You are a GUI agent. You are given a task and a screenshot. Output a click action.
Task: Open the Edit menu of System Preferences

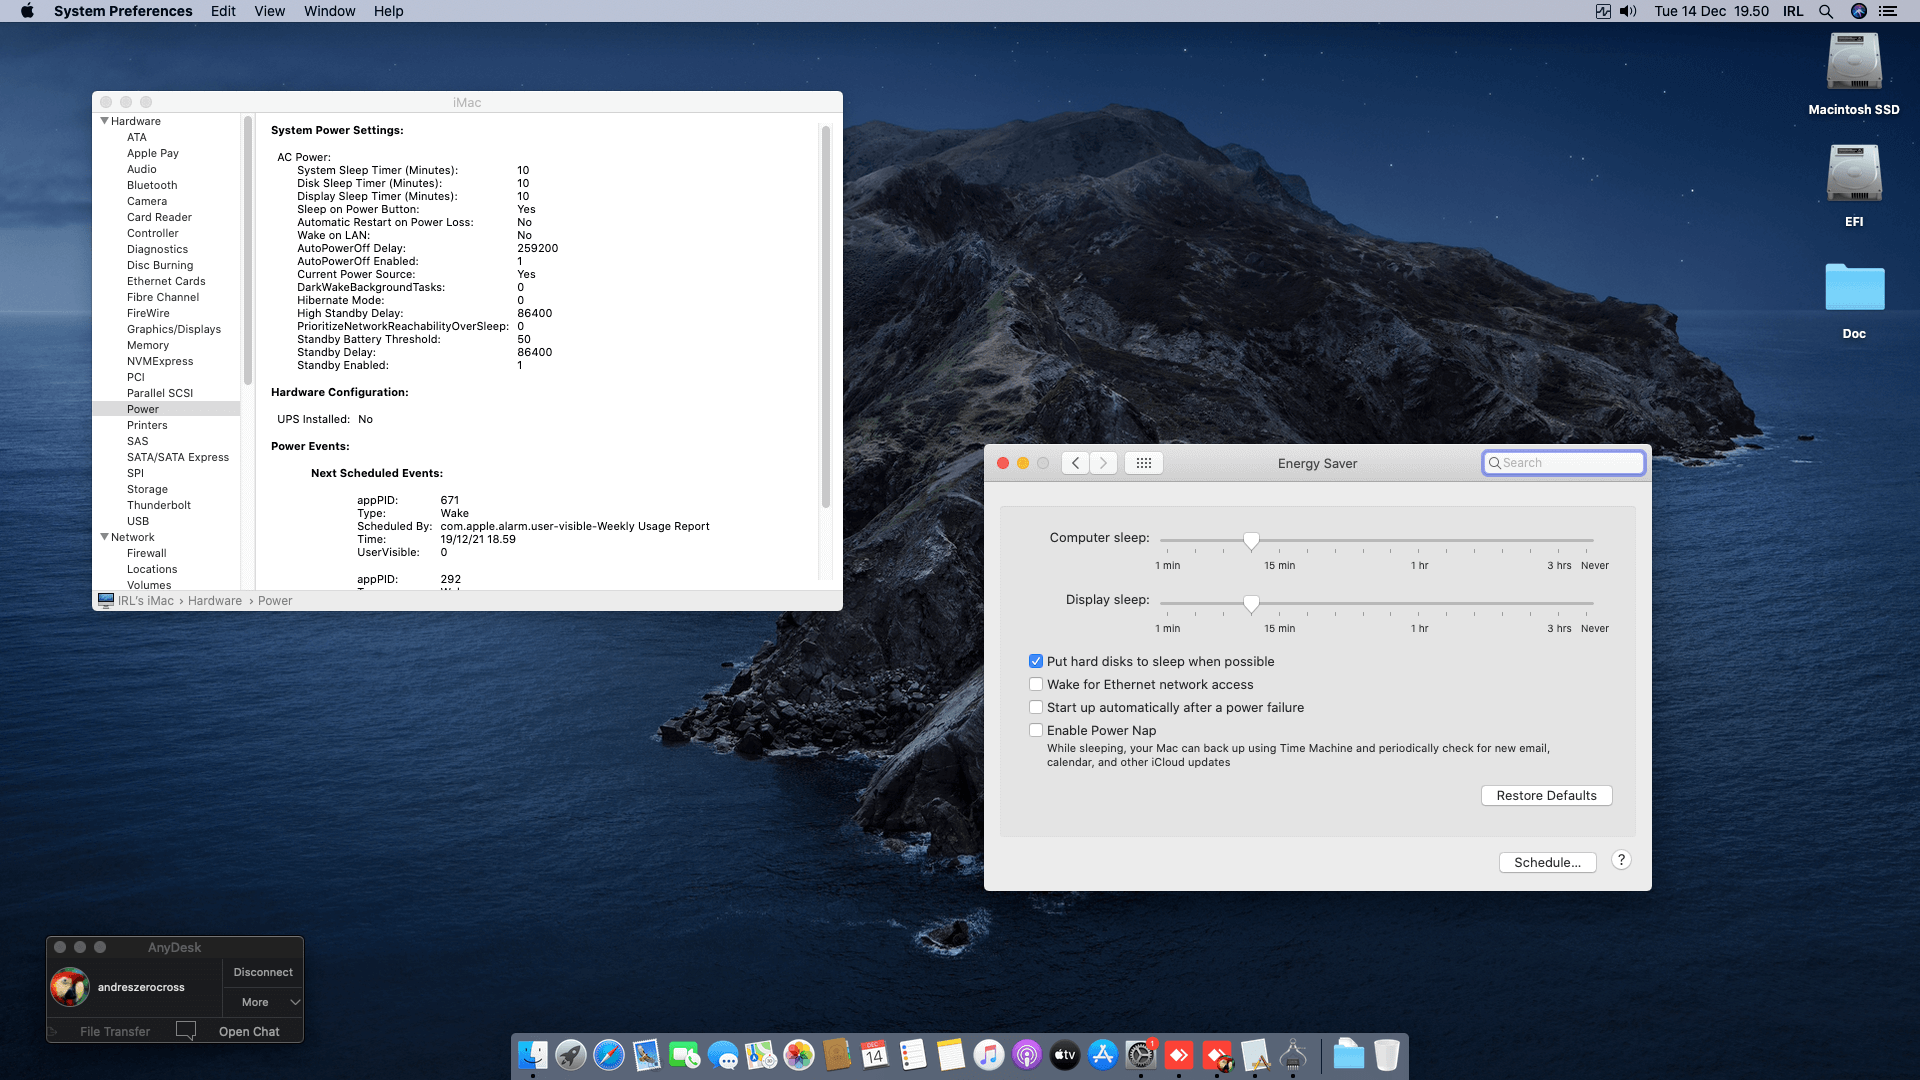(222, 11)
